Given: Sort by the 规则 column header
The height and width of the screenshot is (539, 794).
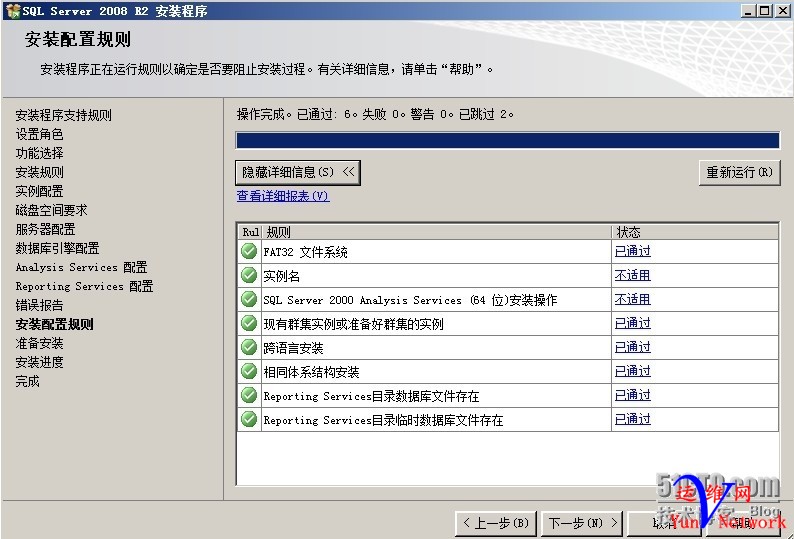Looking at the screenshot, I should coord(436,232).
